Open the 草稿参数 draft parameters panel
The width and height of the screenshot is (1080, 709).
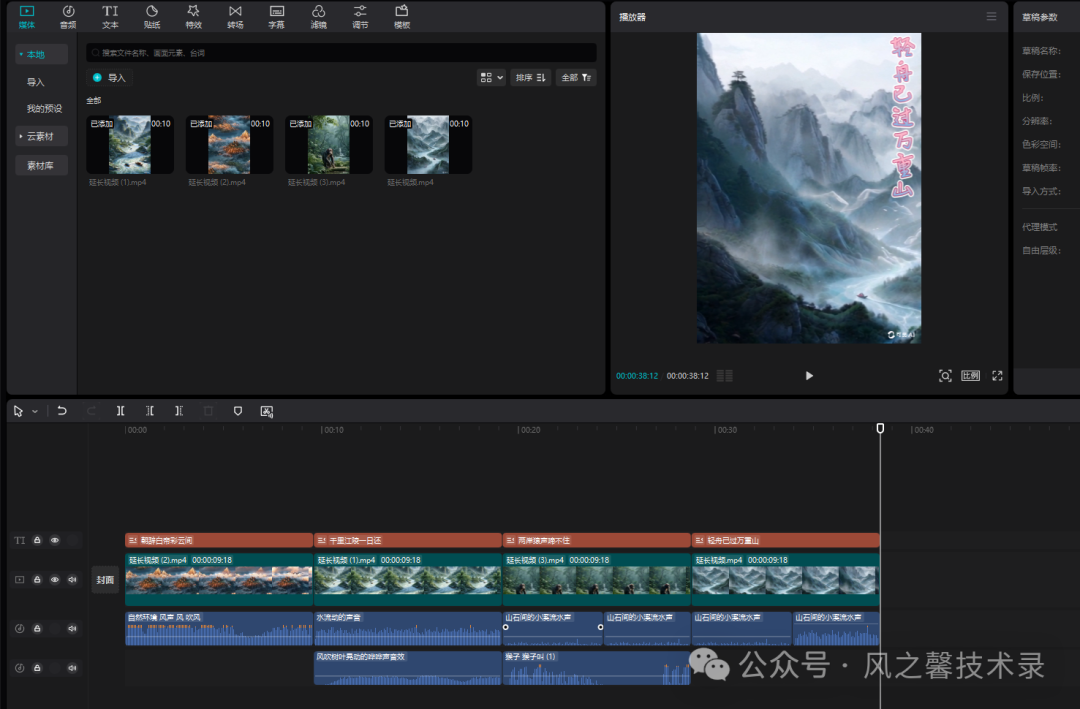click(x=1039, y=17)
